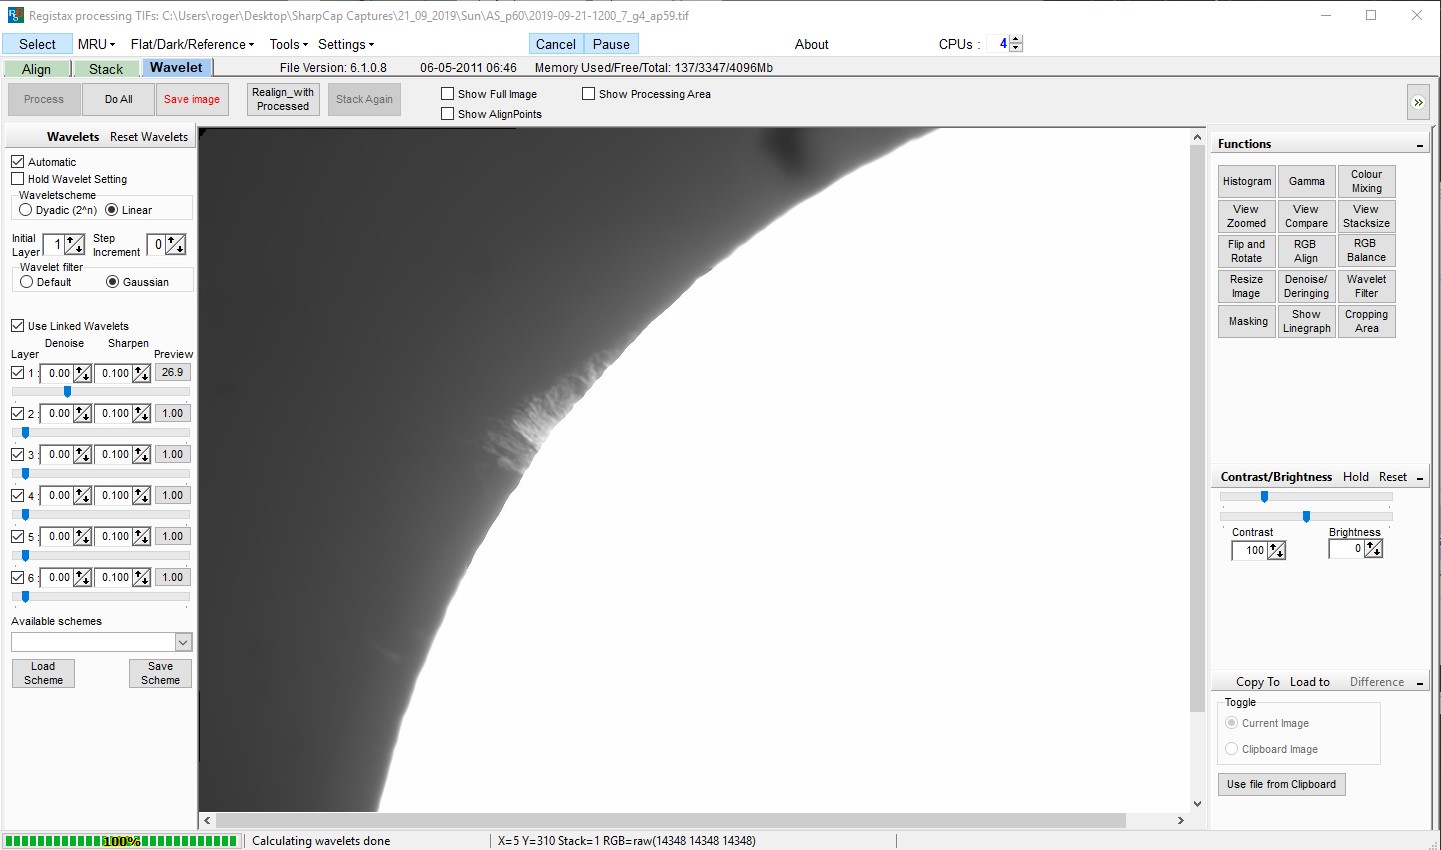The height and width of the screenshot is (850, 1441).
Task: Select the Gaussian wavelet filter
Action: click(x=112, y=282)
